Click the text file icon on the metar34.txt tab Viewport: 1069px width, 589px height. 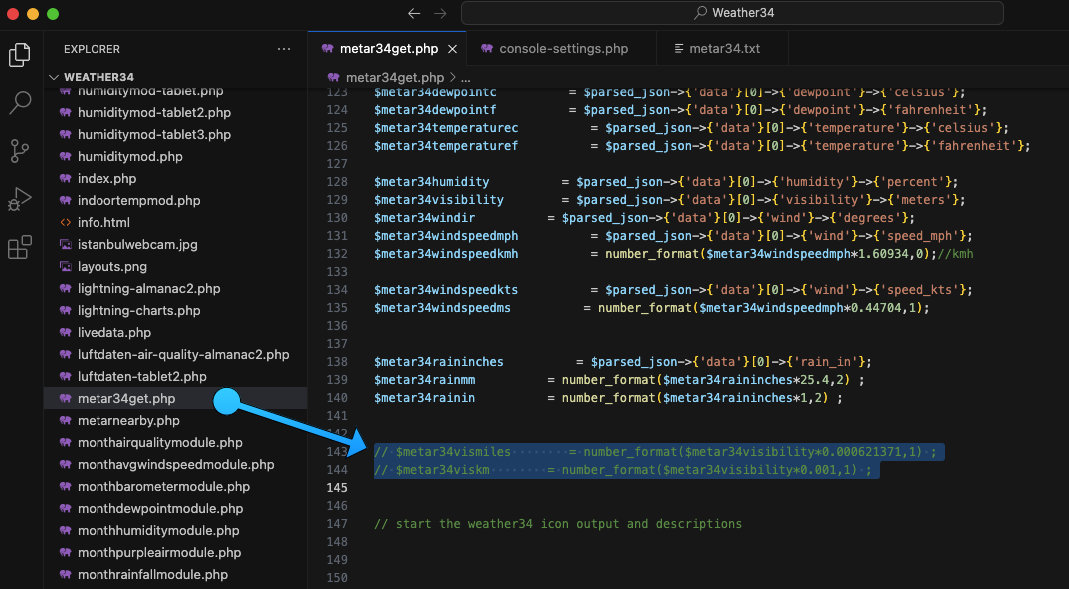[x=679, y=48]
